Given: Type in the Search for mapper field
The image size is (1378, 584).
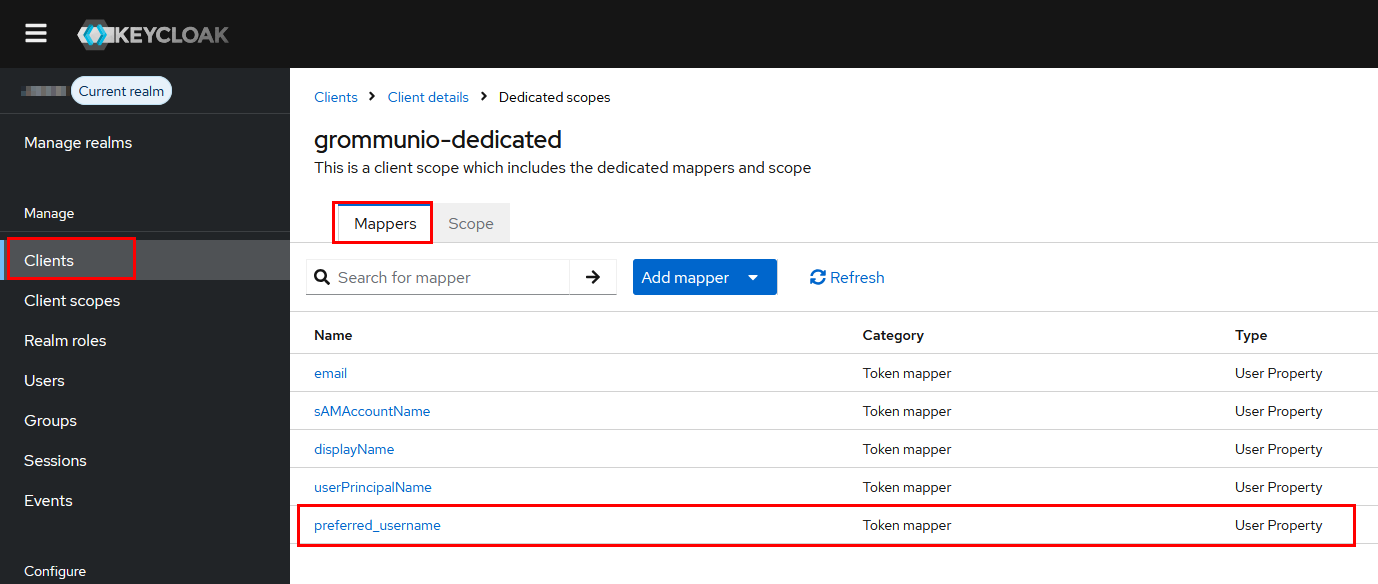Looking at the screenshot, I should tap(450, 277).
